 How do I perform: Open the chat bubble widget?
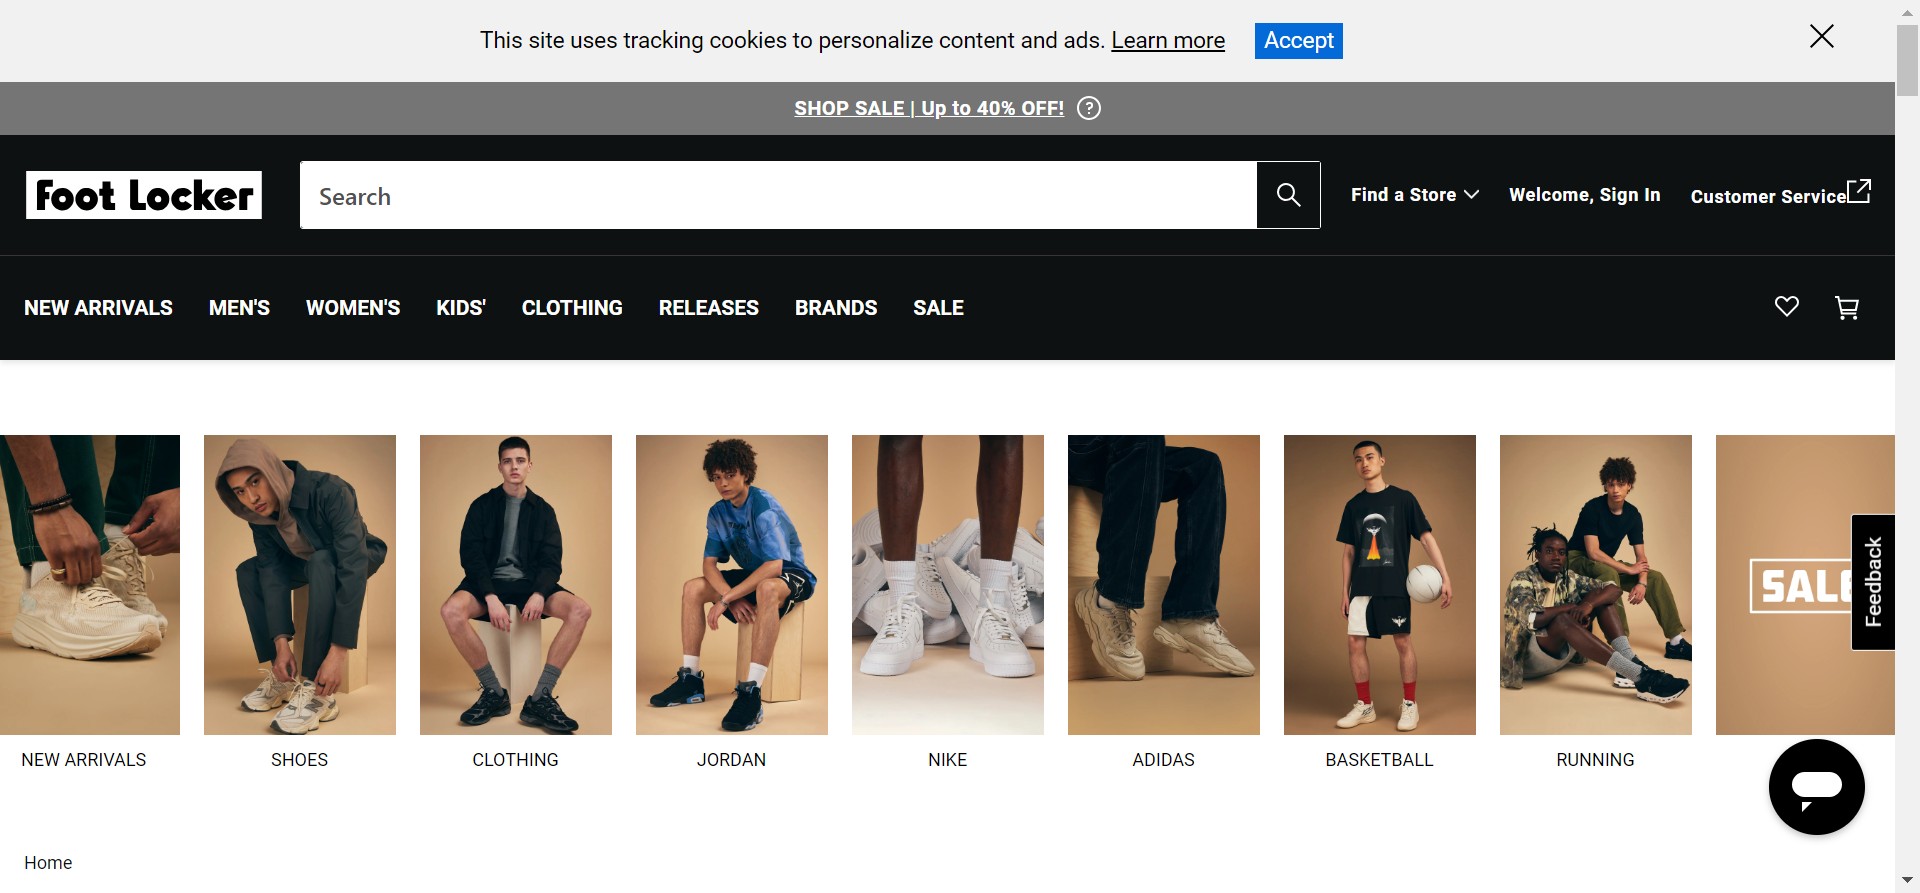[1816, 787]
